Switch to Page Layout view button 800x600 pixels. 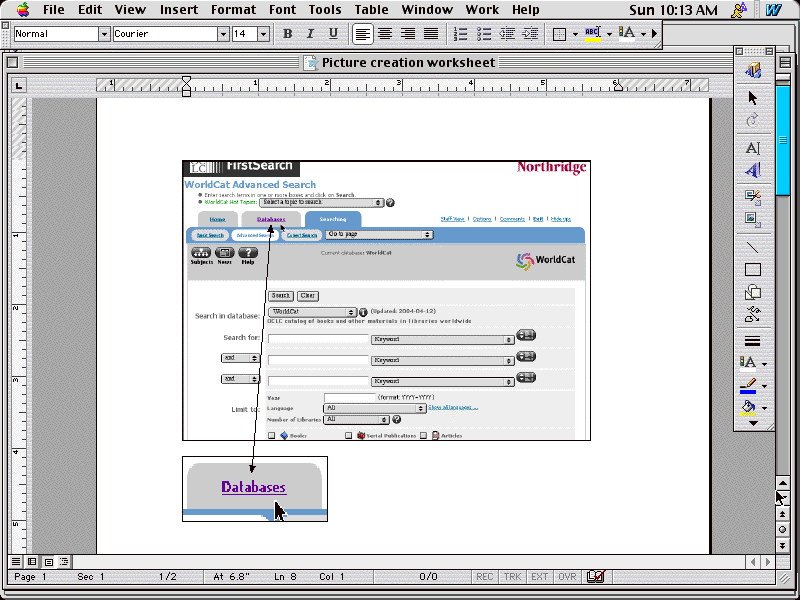click(x=48, y=562)
